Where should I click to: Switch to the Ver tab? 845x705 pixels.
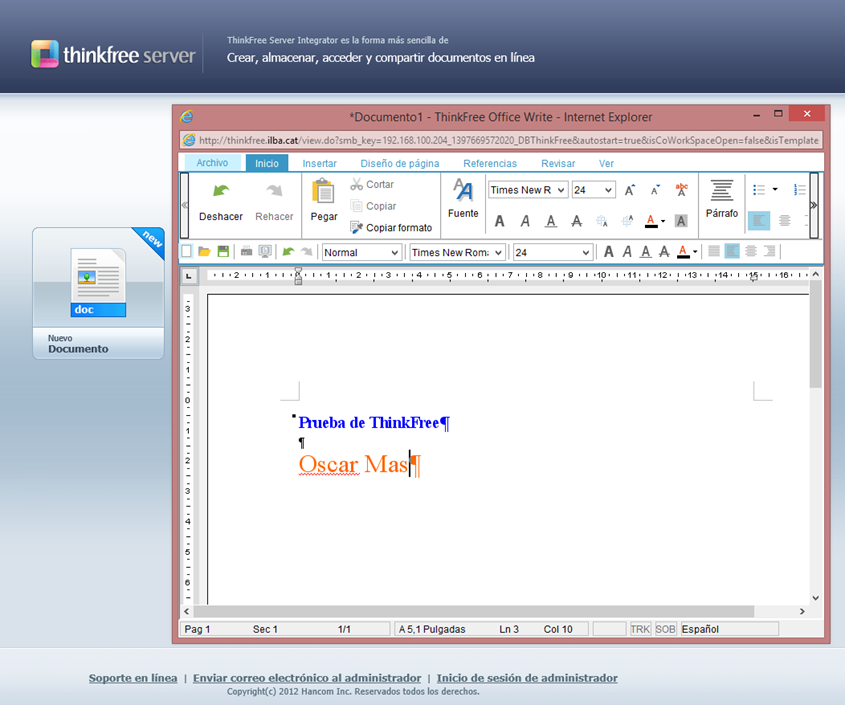click(606, 163)
